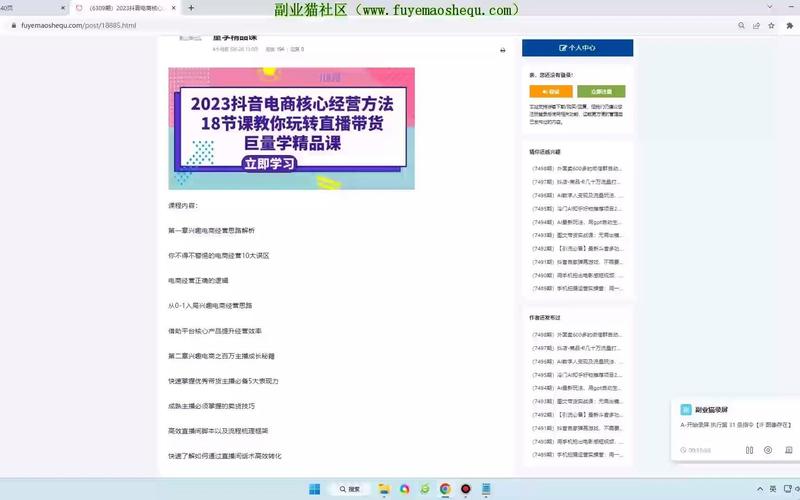Screen dimensions: 800x500
Task: View site info via padlock icon
Action: pos(13,25)
